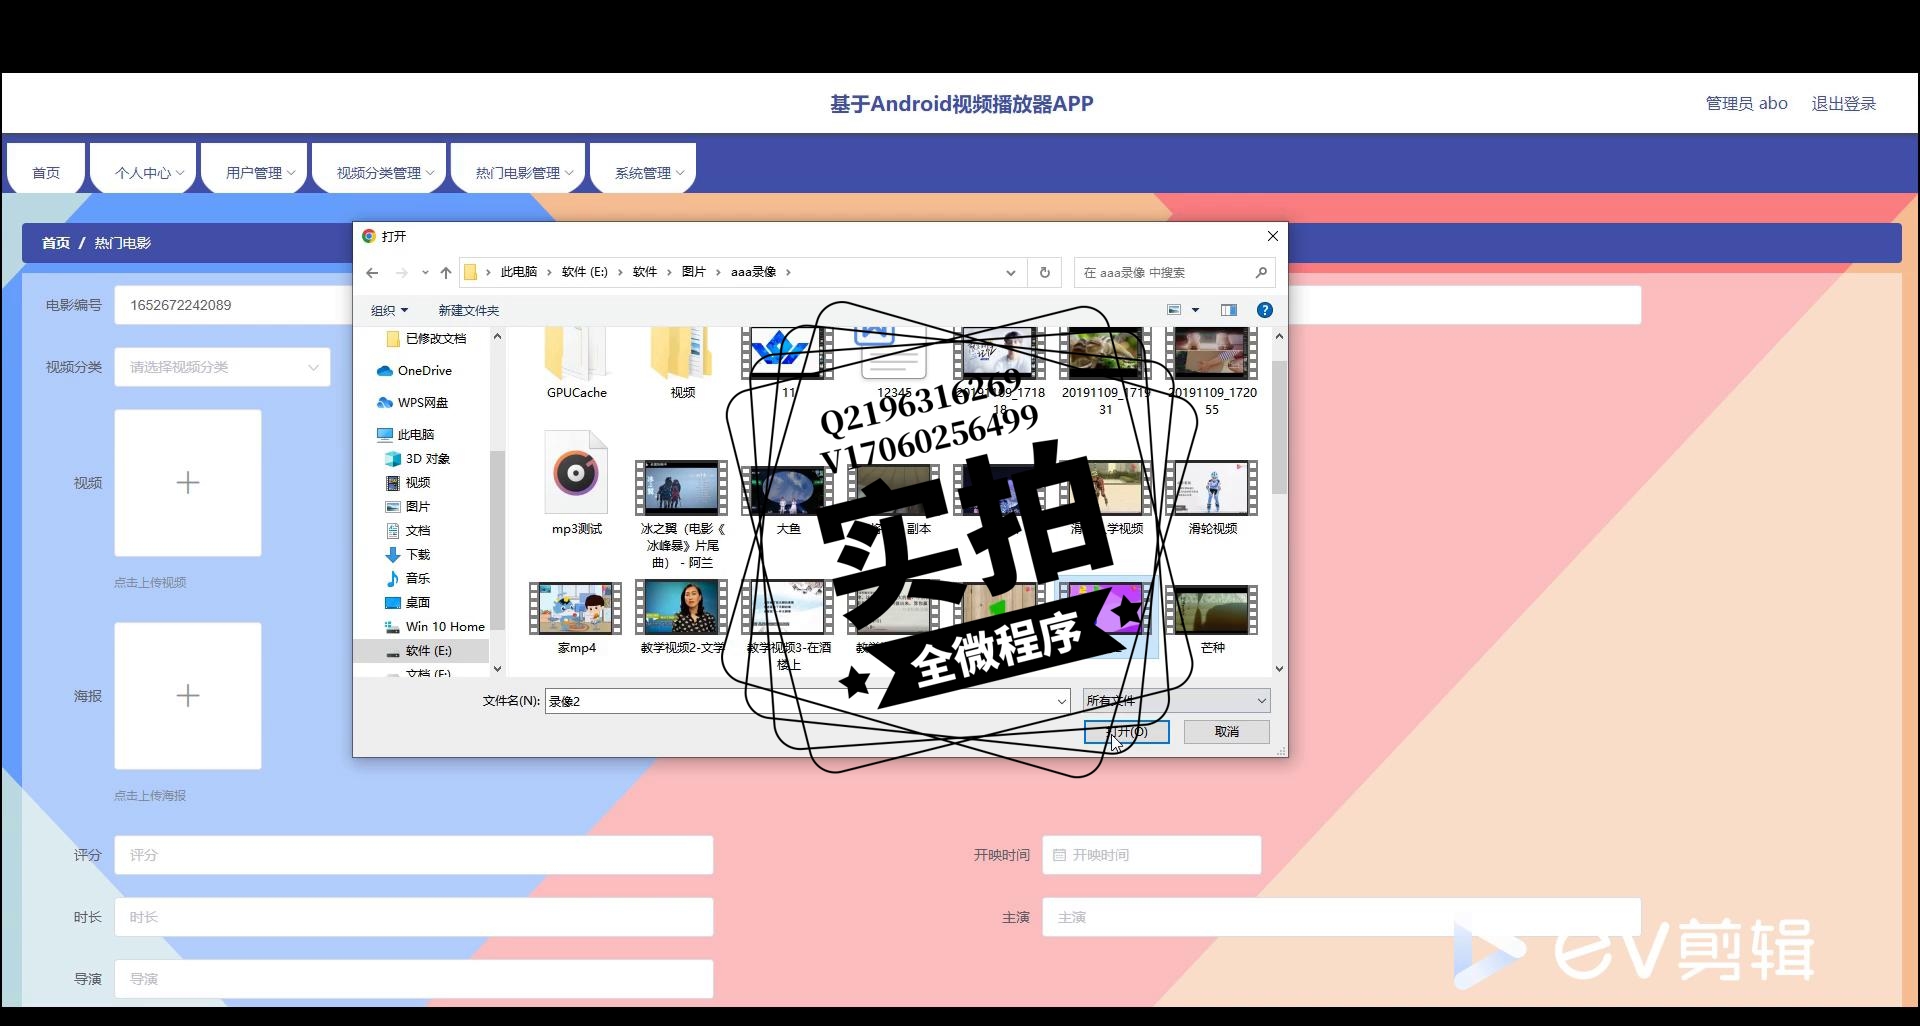
Task: Expand the address bar history dropdown
Action: pyautogui.click(x=1011, y=272)
